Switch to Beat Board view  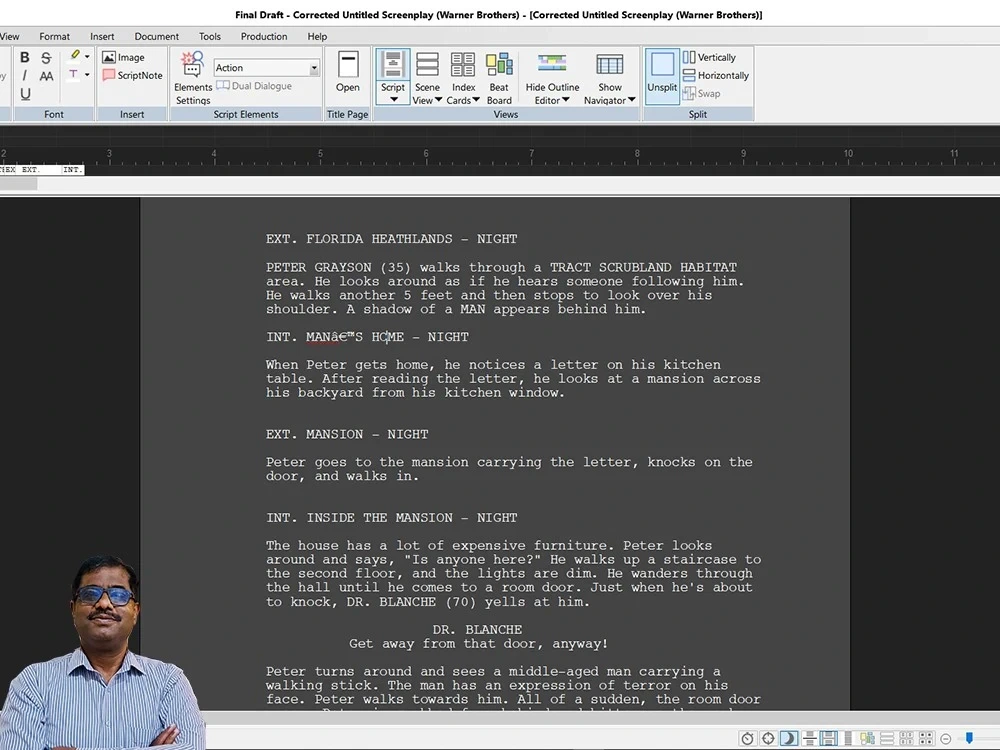pyautogui.click(x=499, y=75)
